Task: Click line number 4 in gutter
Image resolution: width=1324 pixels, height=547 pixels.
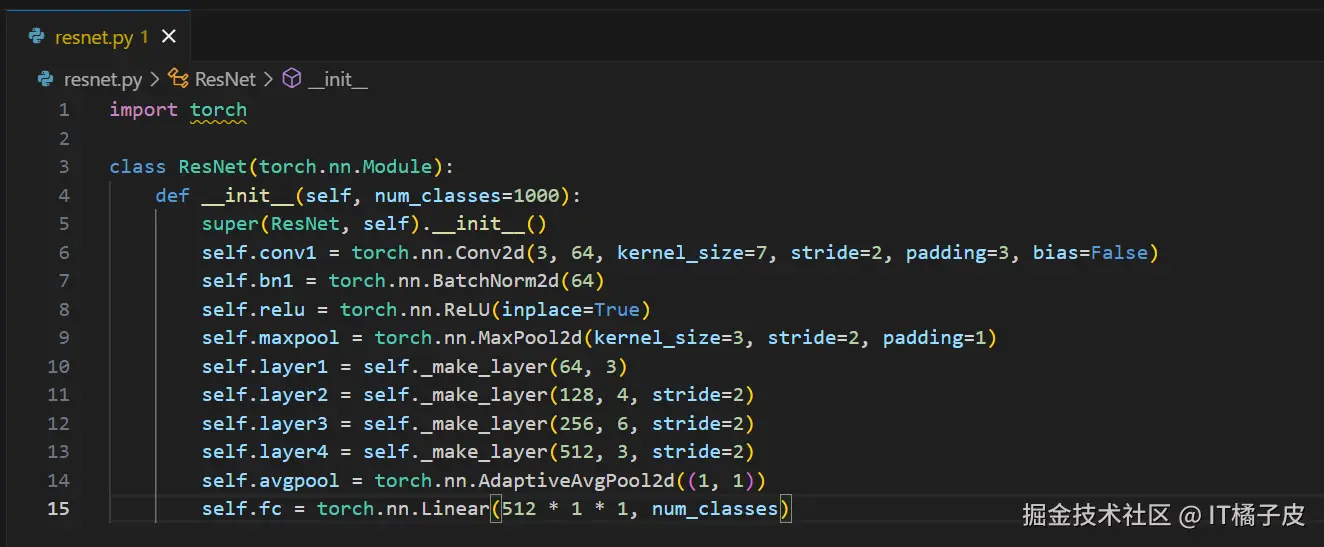Action: (x=64, y=195)
